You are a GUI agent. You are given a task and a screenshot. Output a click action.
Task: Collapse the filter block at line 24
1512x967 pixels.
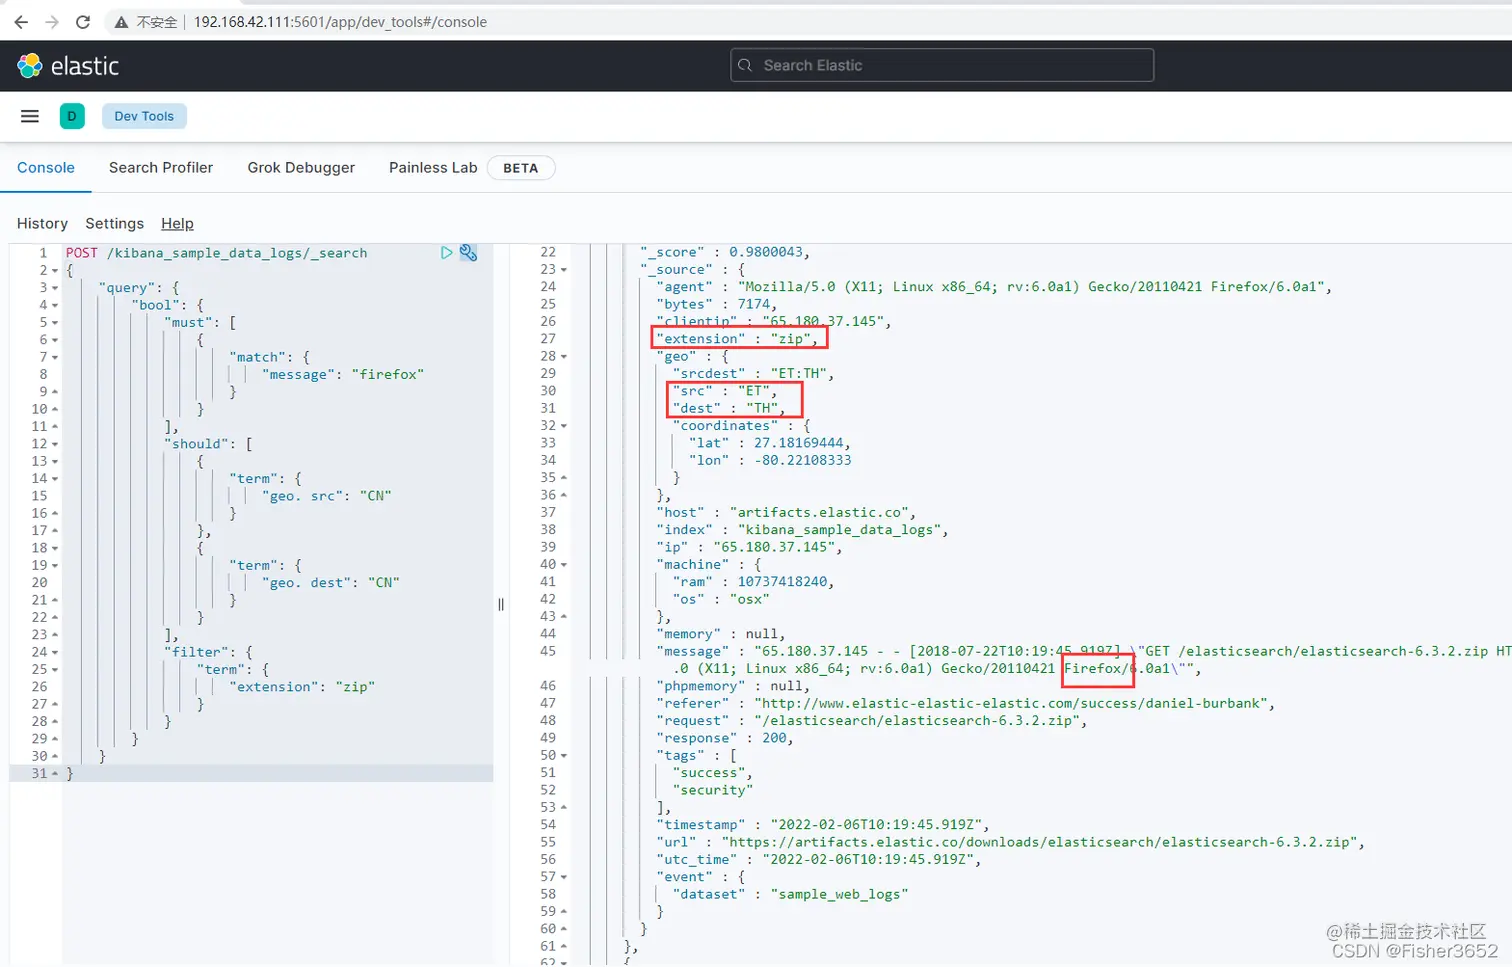[55, 652]
